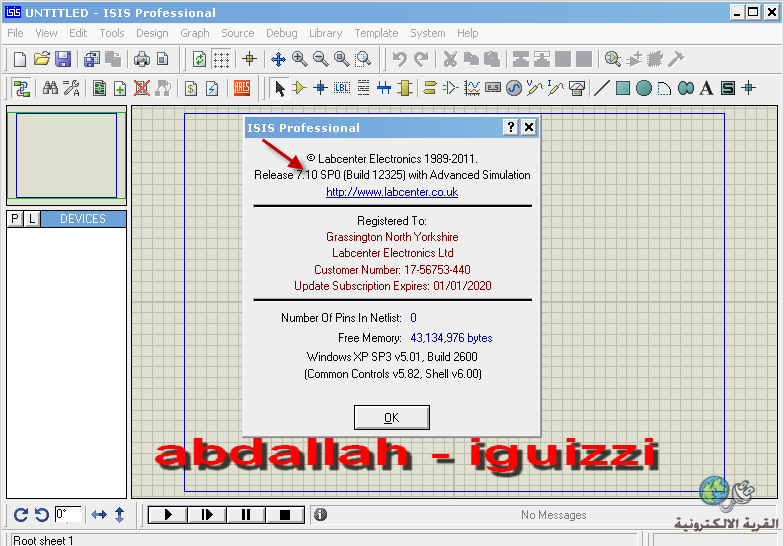The width and height of the screenshot is (784, 546).
Task: Save the current design
Action: click(62, 60)
